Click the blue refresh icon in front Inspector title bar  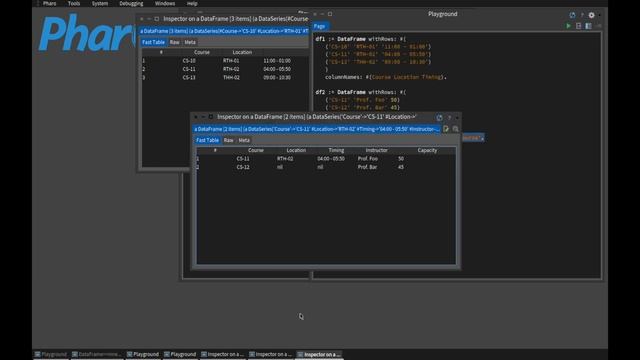(439, 118)
